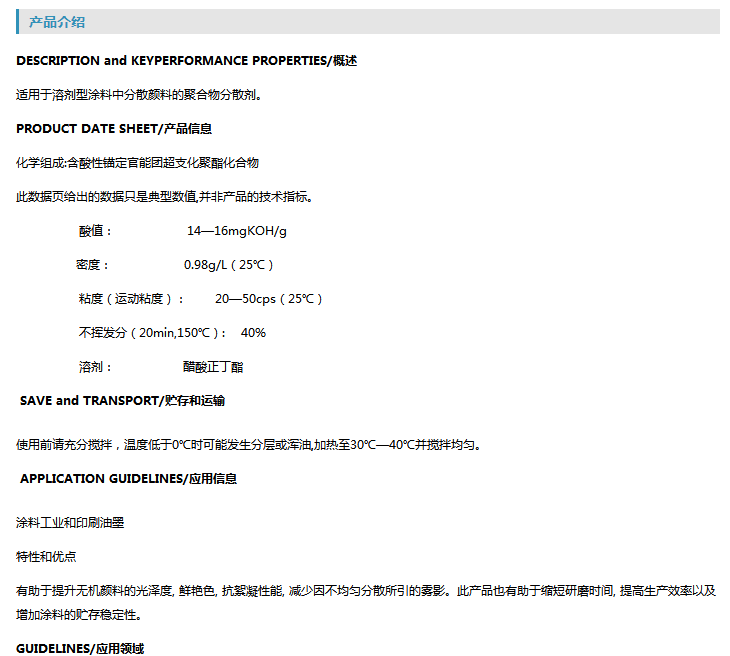The image size is (730, 656).
Task: Select the 20—50cps viscosity value
Action: point(268,299)
